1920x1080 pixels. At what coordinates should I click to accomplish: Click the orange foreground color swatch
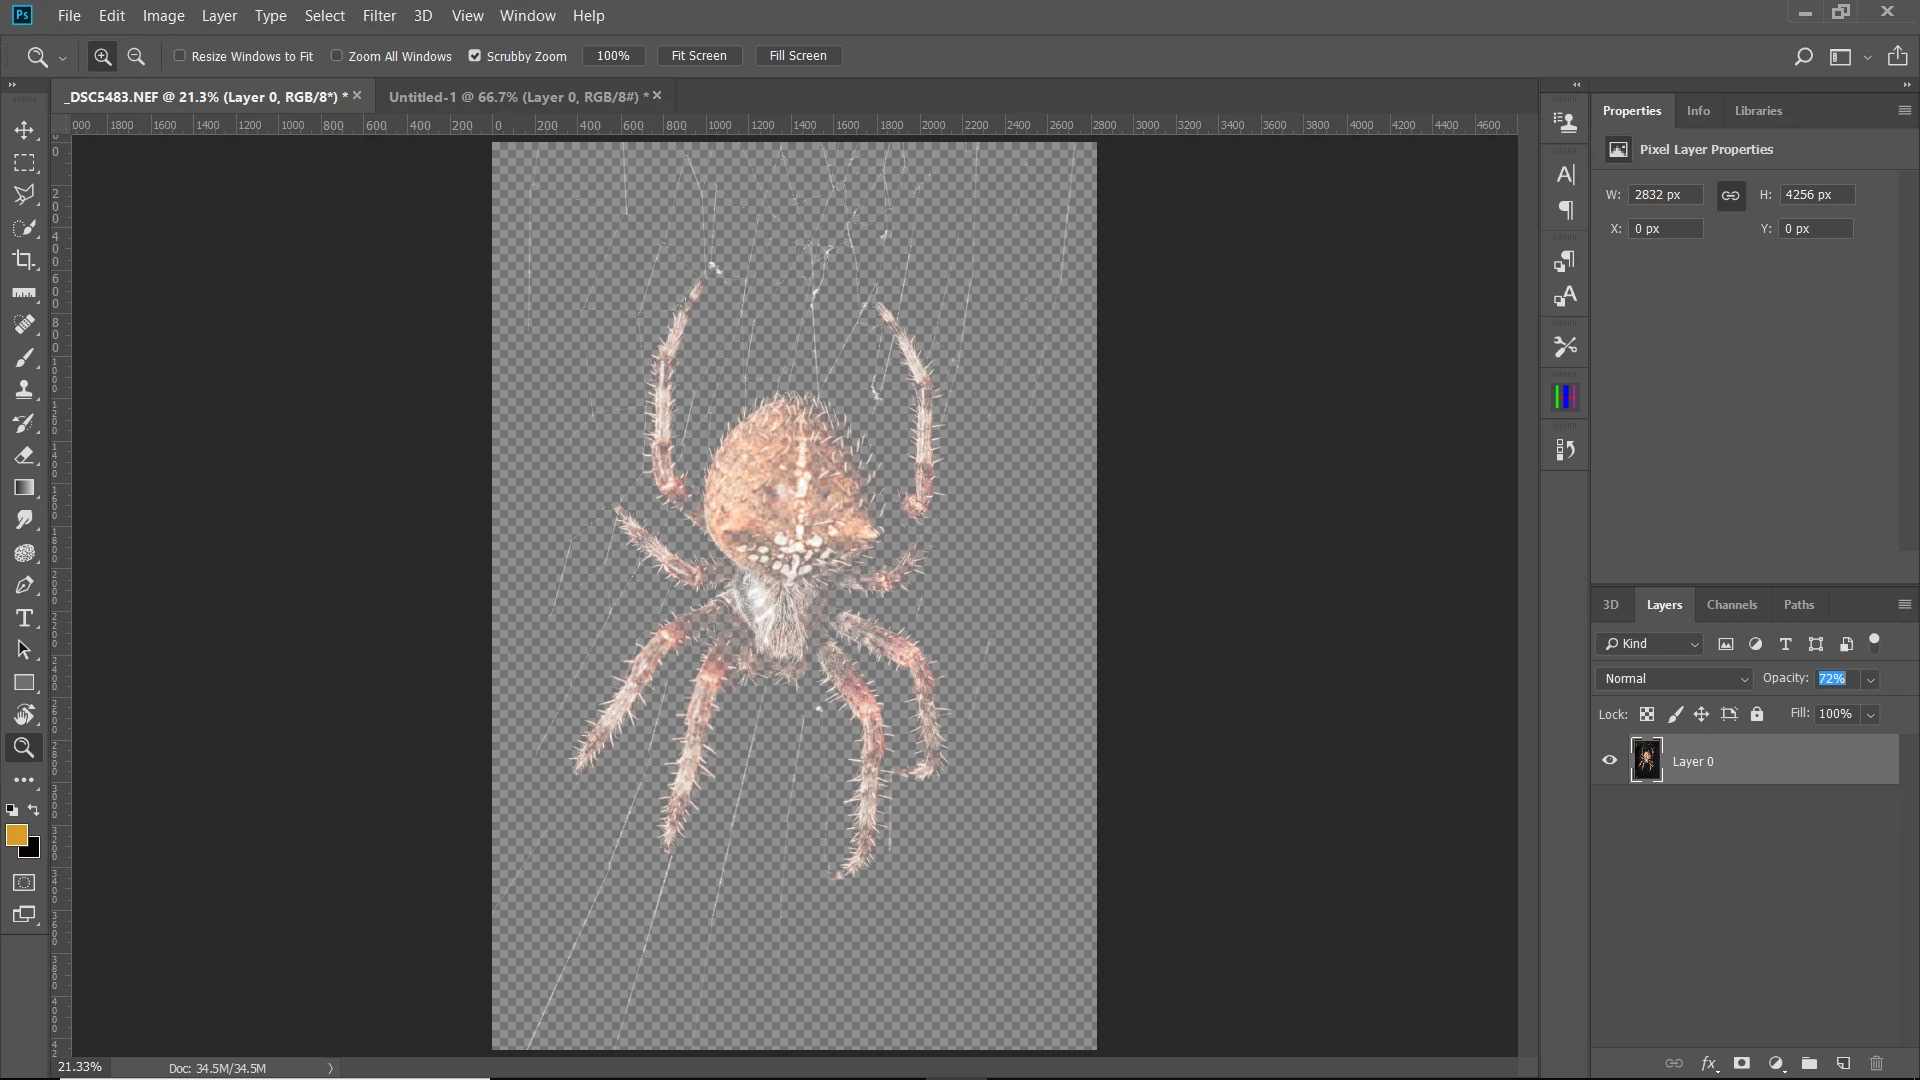16,836
